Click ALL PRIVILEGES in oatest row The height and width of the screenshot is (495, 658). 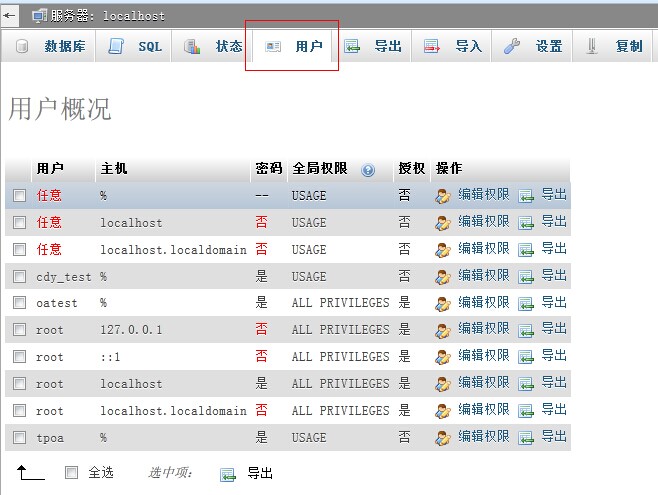(340, 303)
